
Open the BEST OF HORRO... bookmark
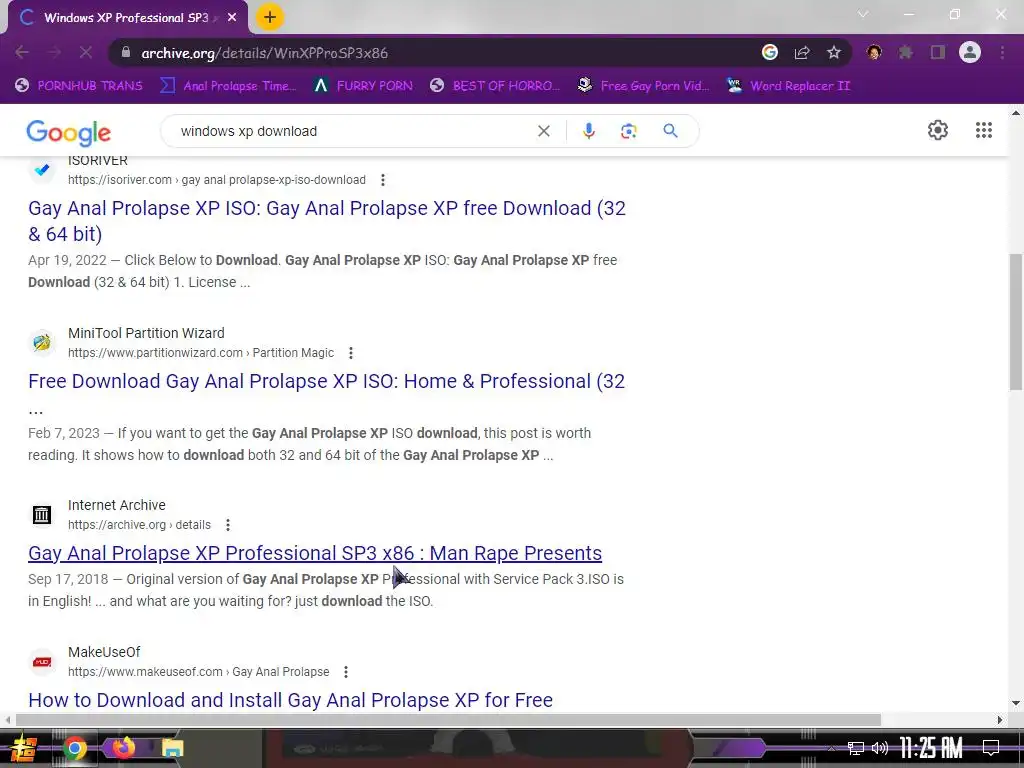[x=495, y=86]
